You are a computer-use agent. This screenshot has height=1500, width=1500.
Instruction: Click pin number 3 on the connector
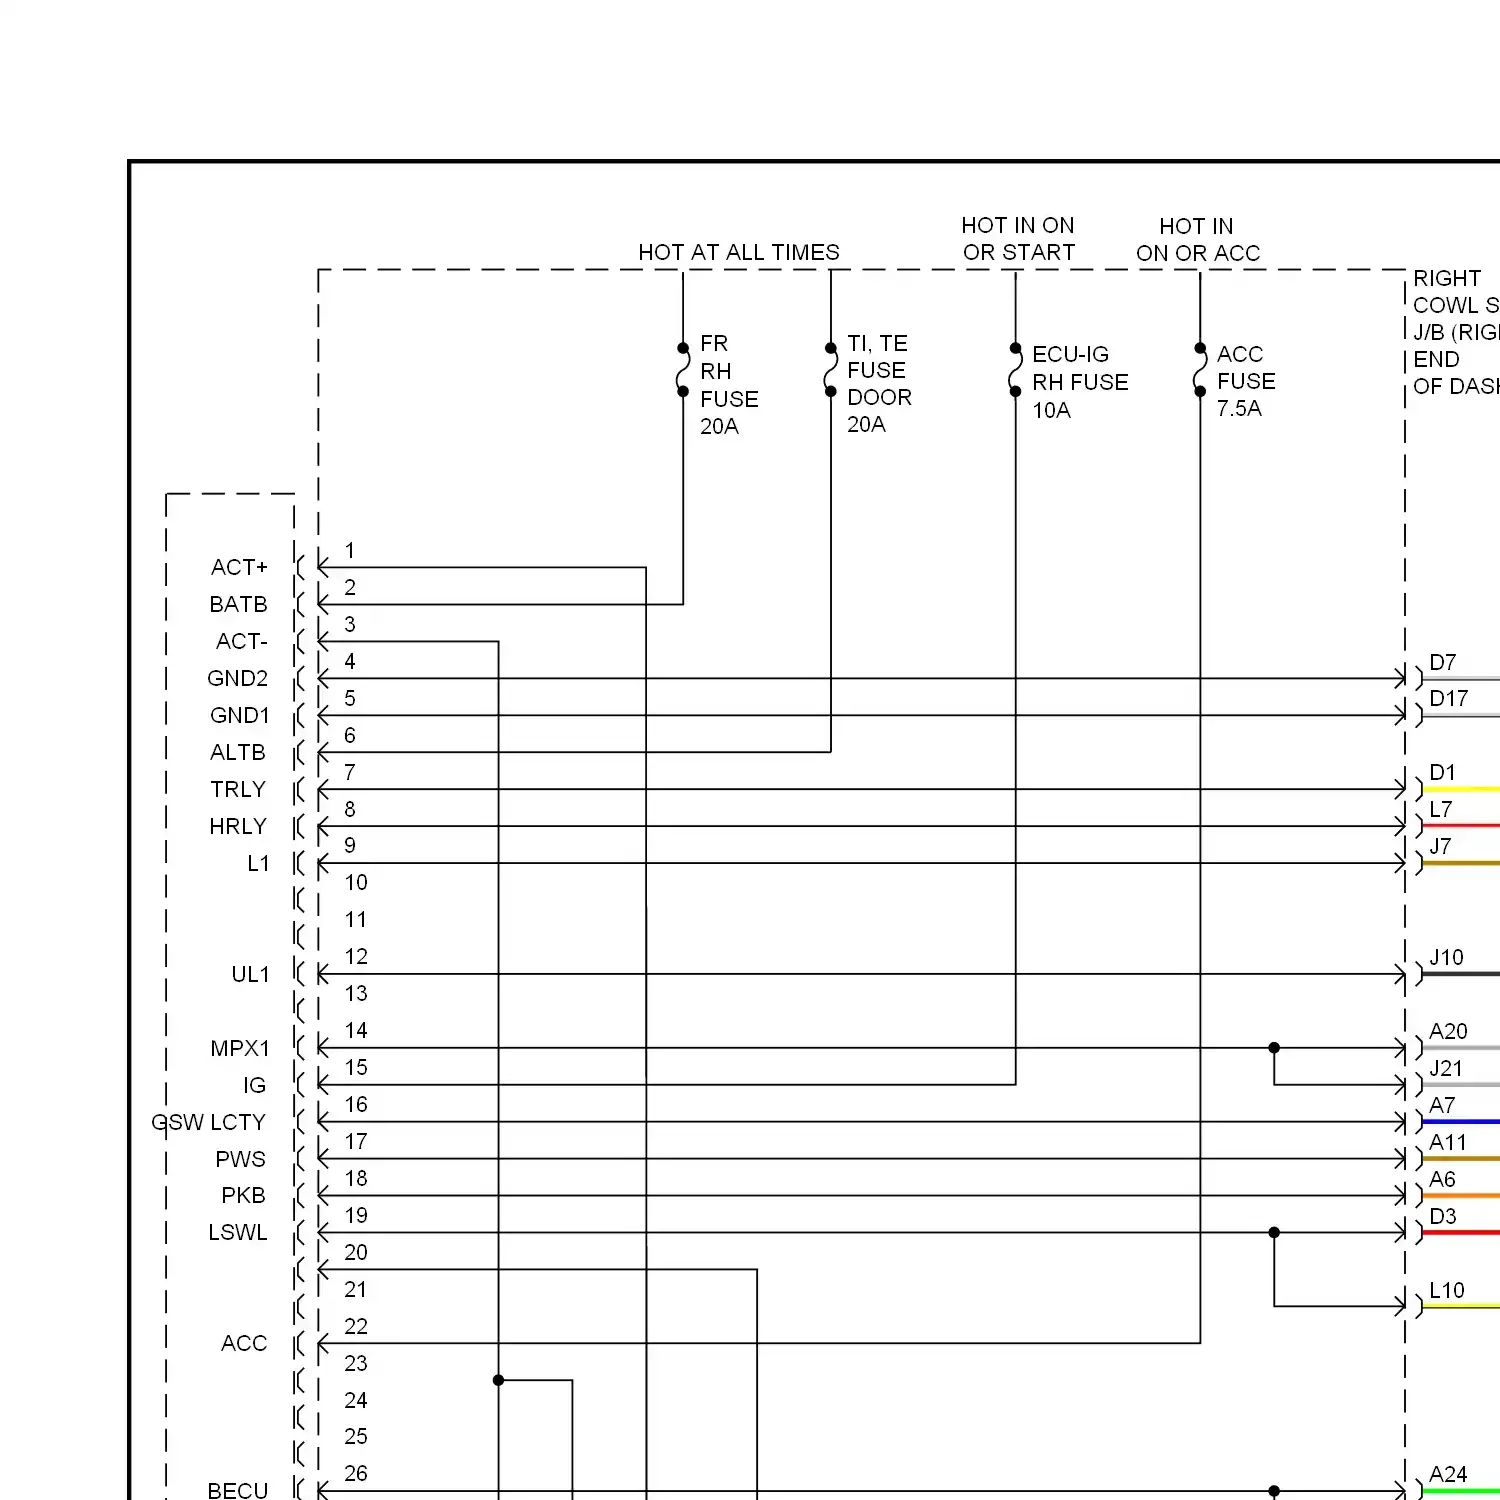[350, 624]
